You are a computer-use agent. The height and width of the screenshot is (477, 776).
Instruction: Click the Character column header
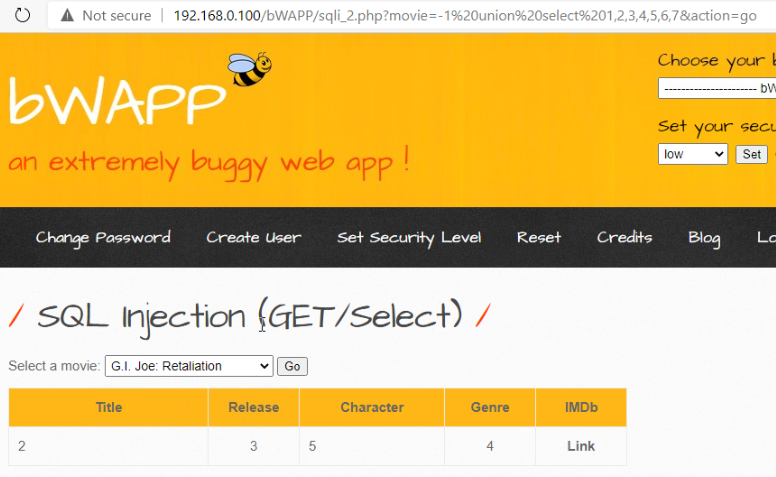pos(372,407)
